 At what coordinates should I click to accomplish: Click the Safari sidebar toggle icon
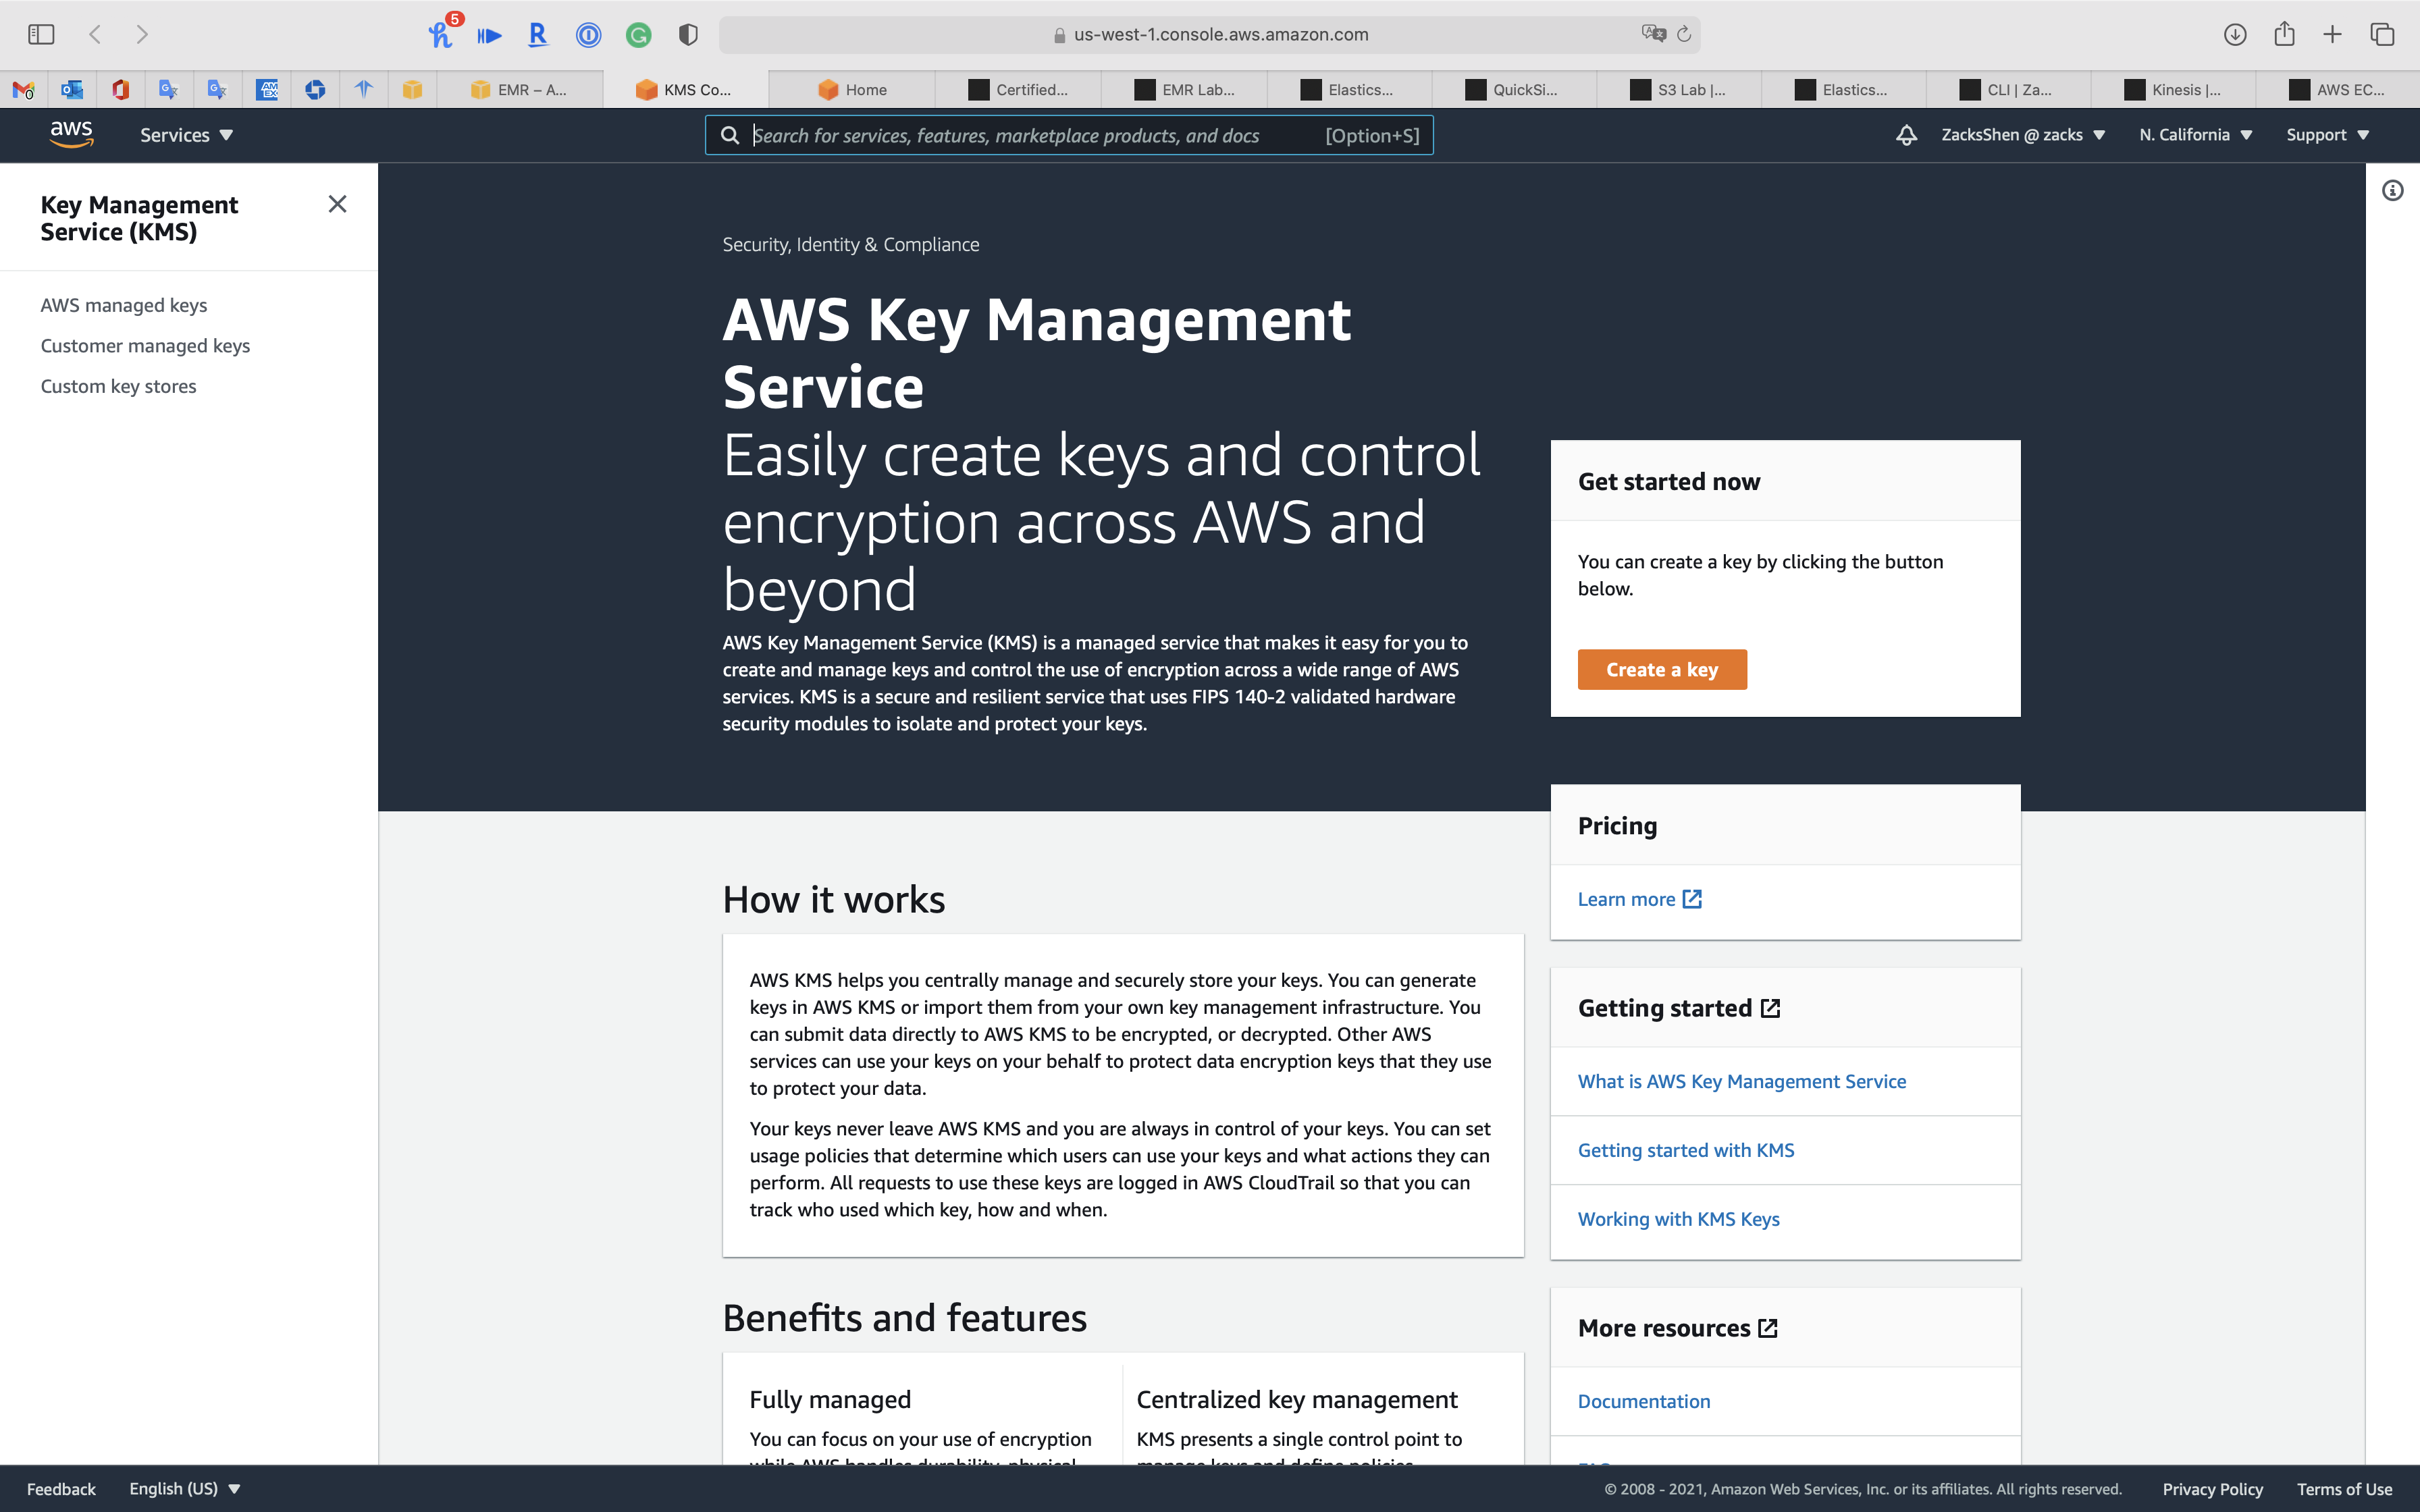[x=41, y=34]
